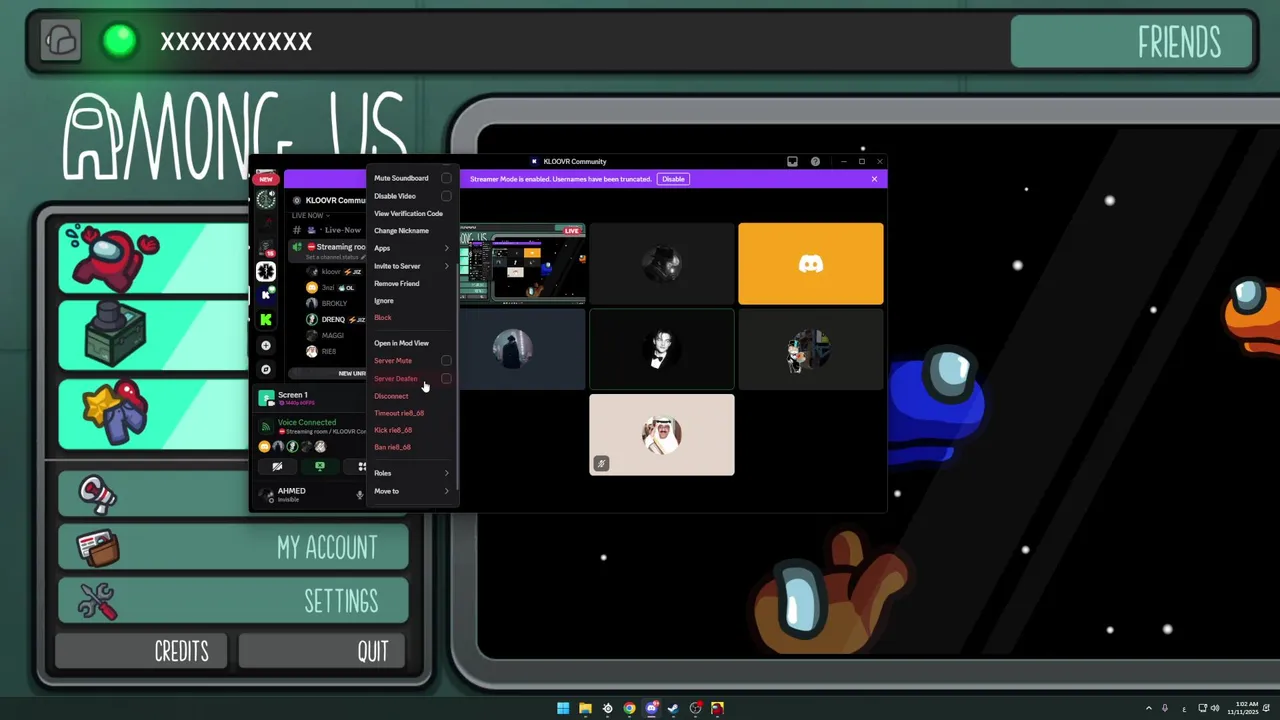The height and width of the screenshot is (720, 1280).
Task: Open Discover servers compass icon
Action: click(266, 369)
